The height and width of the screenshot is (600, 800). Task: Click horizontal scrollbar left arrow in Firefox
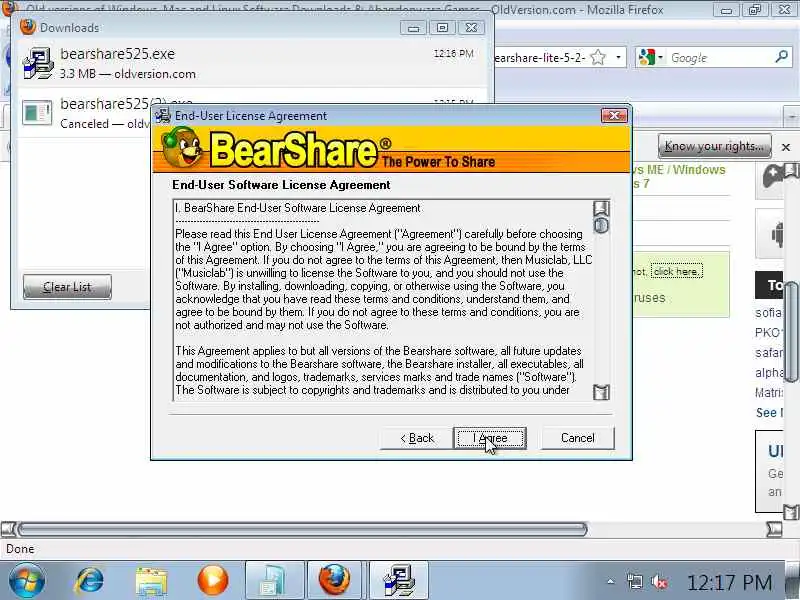[8, 529]
